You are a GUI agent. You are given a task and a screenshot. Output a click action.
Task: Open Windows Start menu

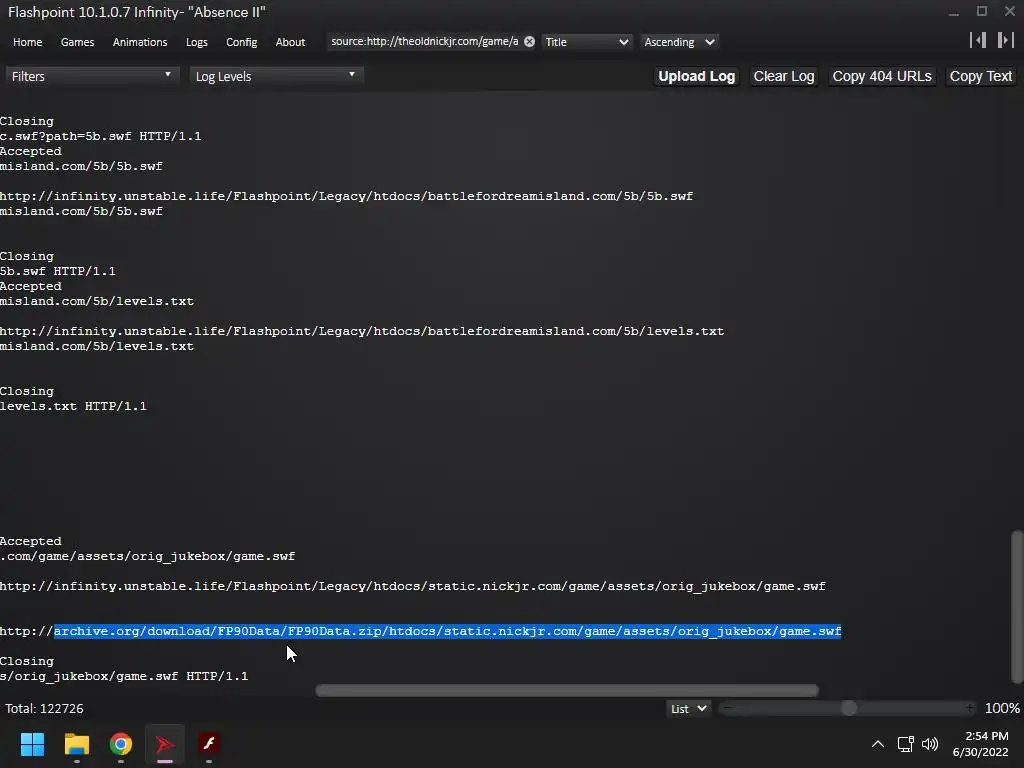pyautogui.click(x=32, y=744)
